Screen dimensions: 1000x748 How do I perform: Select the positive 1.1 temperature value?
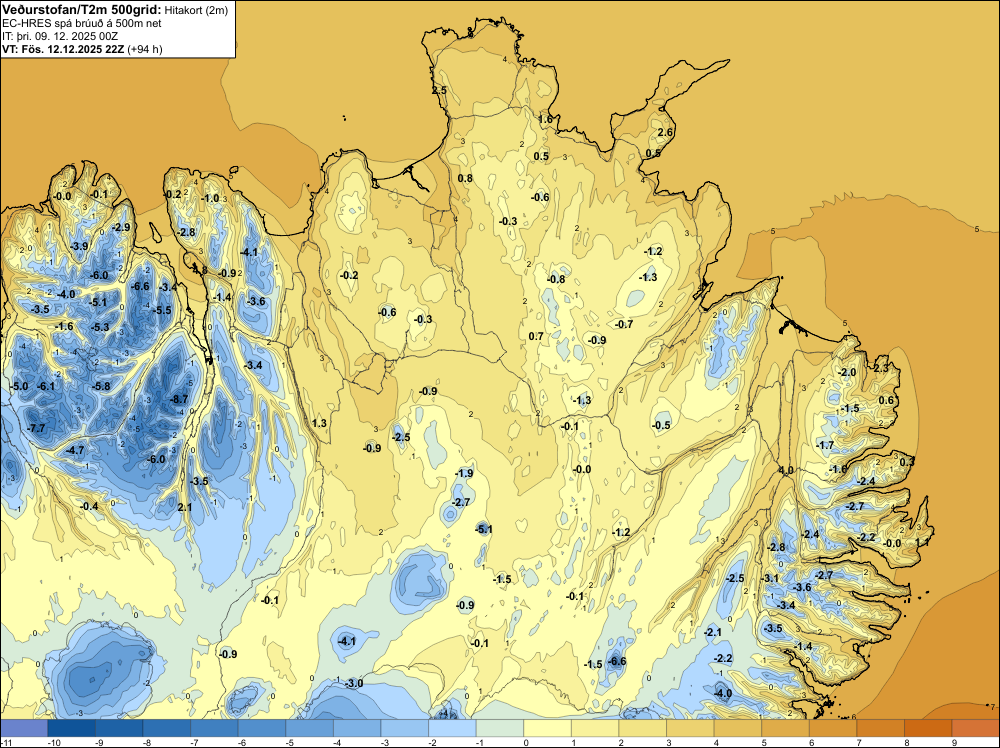923,542
